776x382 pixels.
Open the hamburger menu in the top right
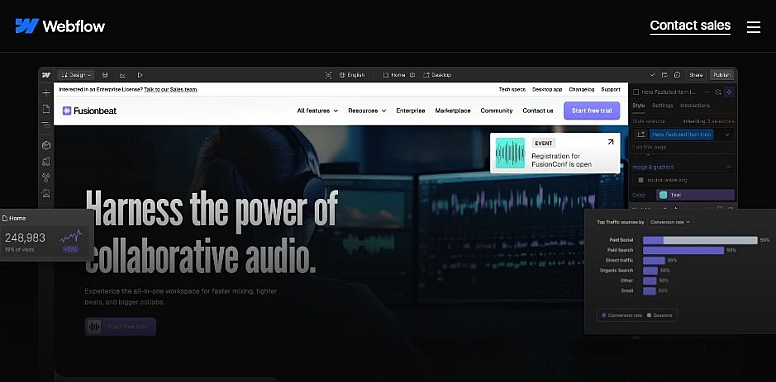(x=753, y=27)
